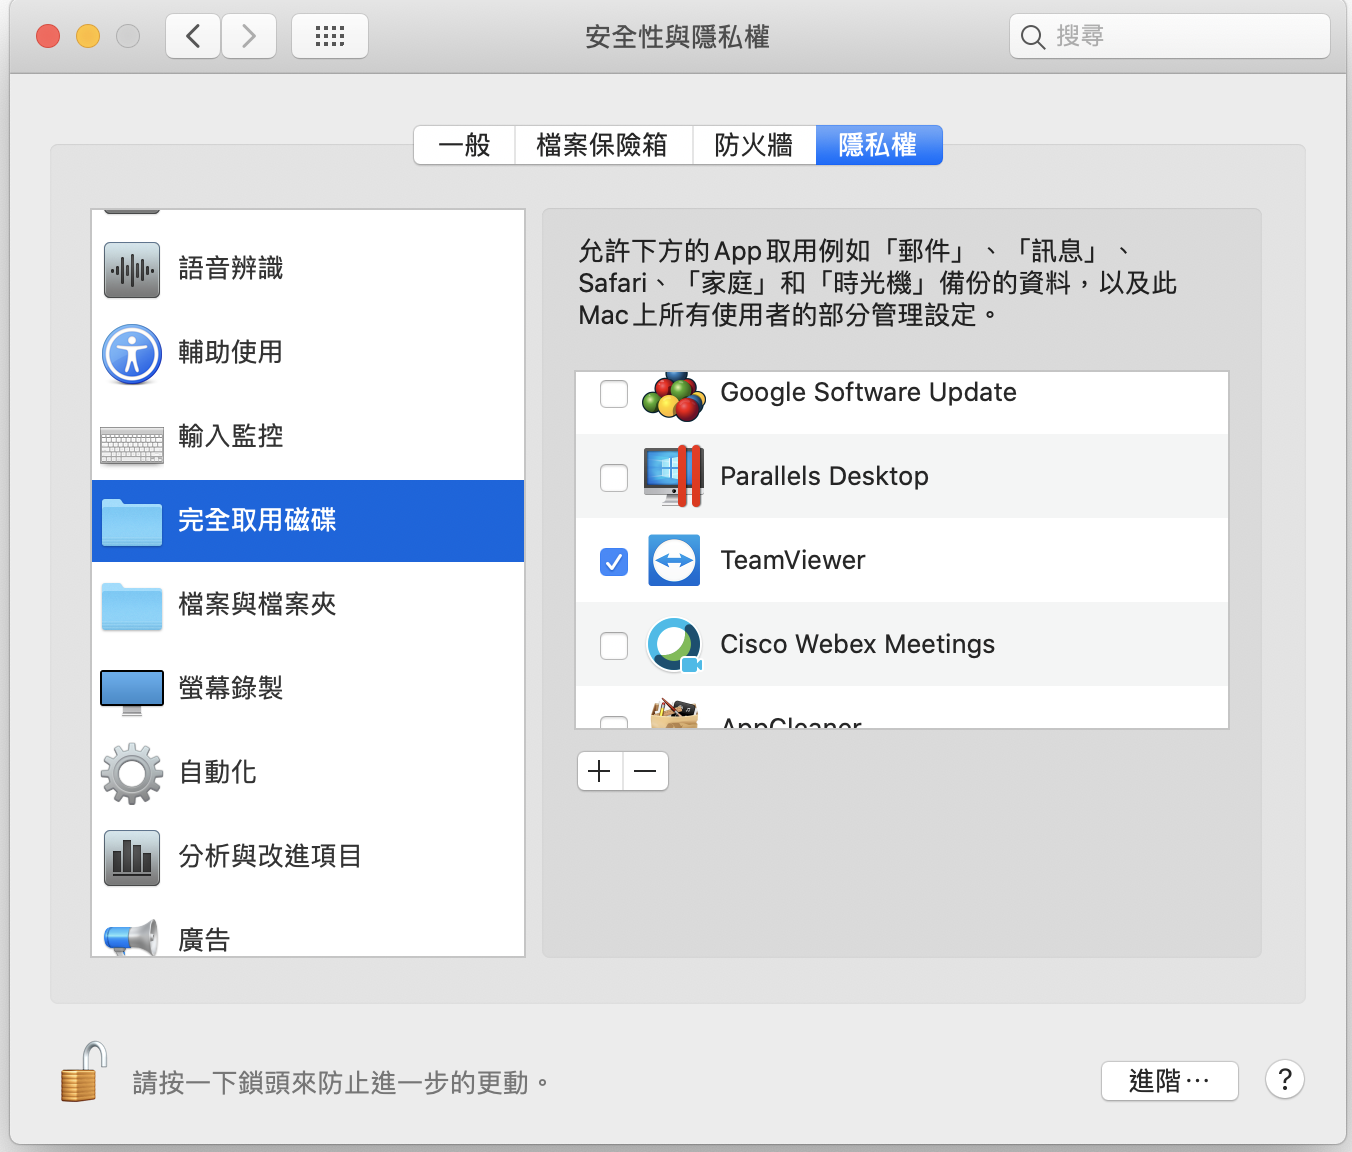Image resolution: width=1352 pixels, height=1152 pixels.
Task: Click the folder icon of 完全取用磁碟
Action: coord(132,521)
